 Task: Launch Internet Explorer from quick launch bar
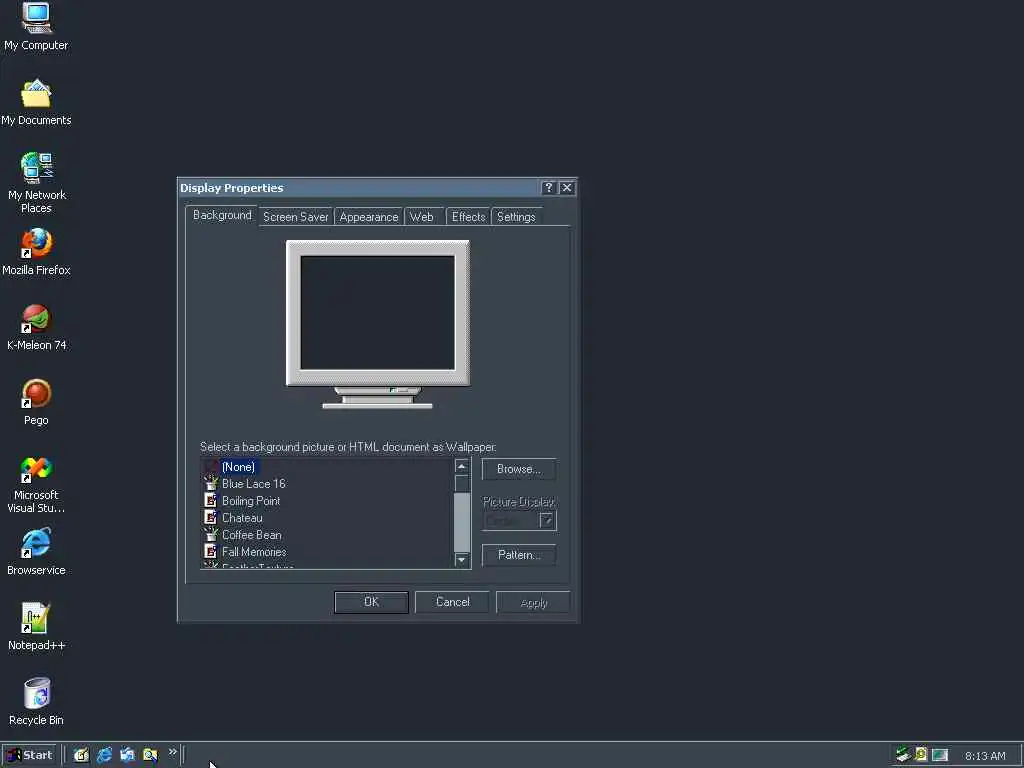click(x=104, y=755)
